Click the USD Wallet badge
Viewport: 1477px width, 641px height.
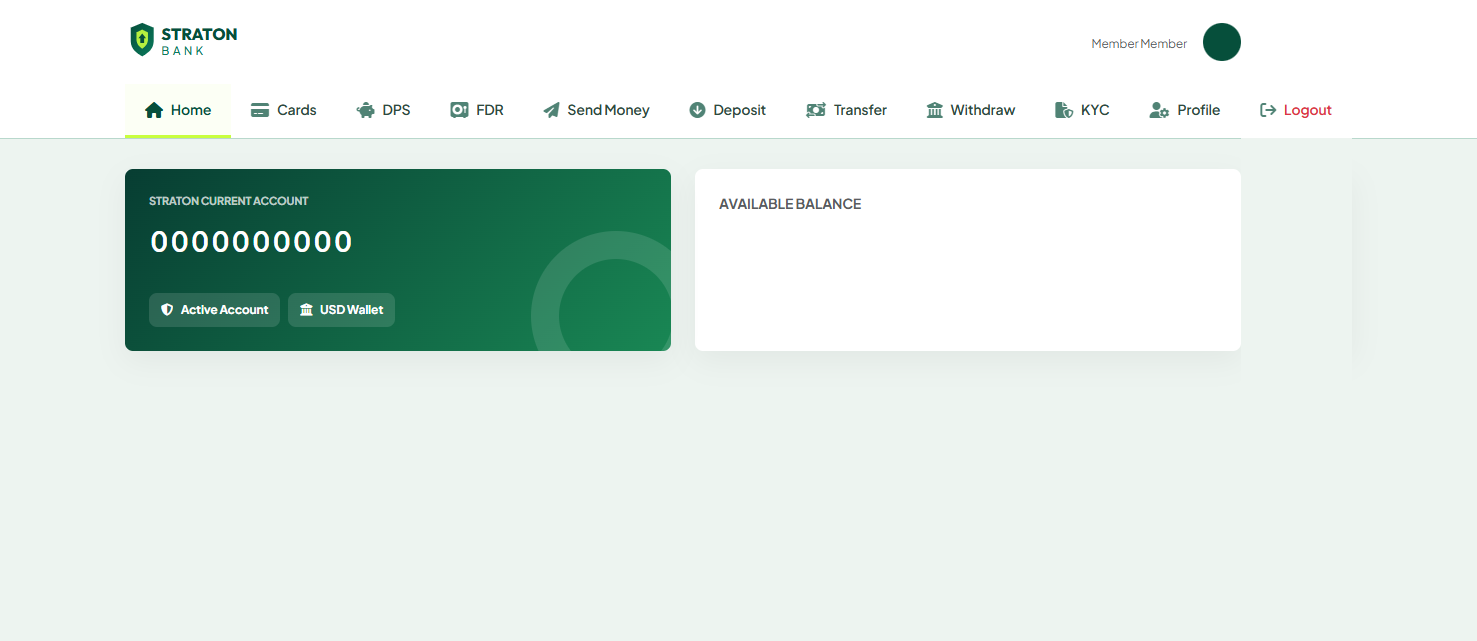tap(341, 310)
